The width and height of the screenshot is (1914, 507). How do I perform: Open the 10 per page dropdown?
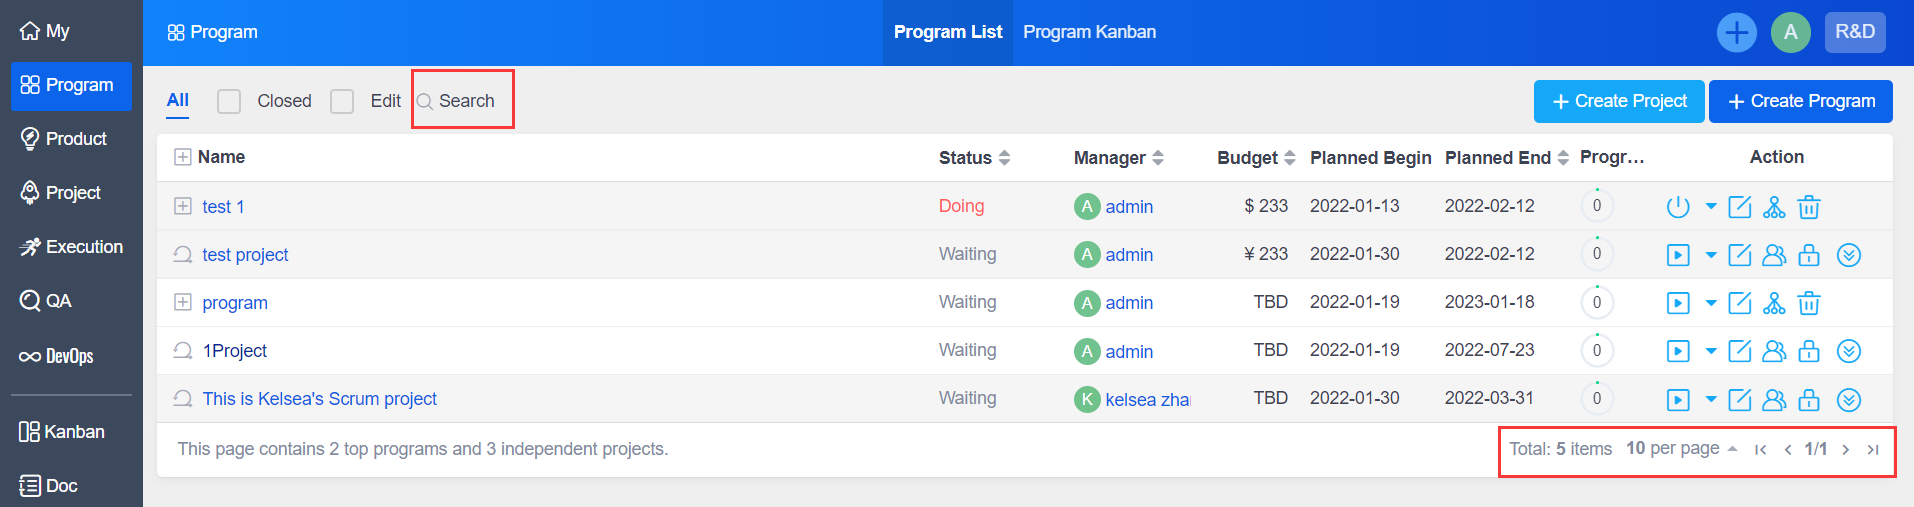tap(1680, 449)
